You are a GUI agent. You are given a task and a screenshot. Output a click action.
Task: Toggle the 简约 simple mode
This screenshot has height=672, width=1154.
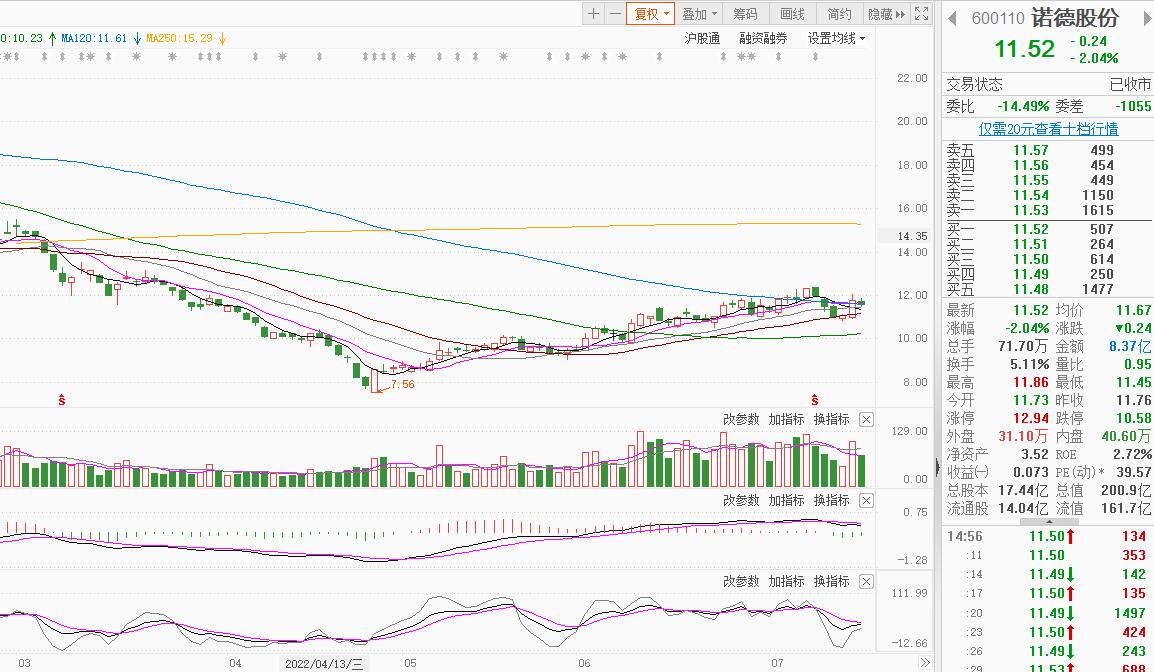839,13
